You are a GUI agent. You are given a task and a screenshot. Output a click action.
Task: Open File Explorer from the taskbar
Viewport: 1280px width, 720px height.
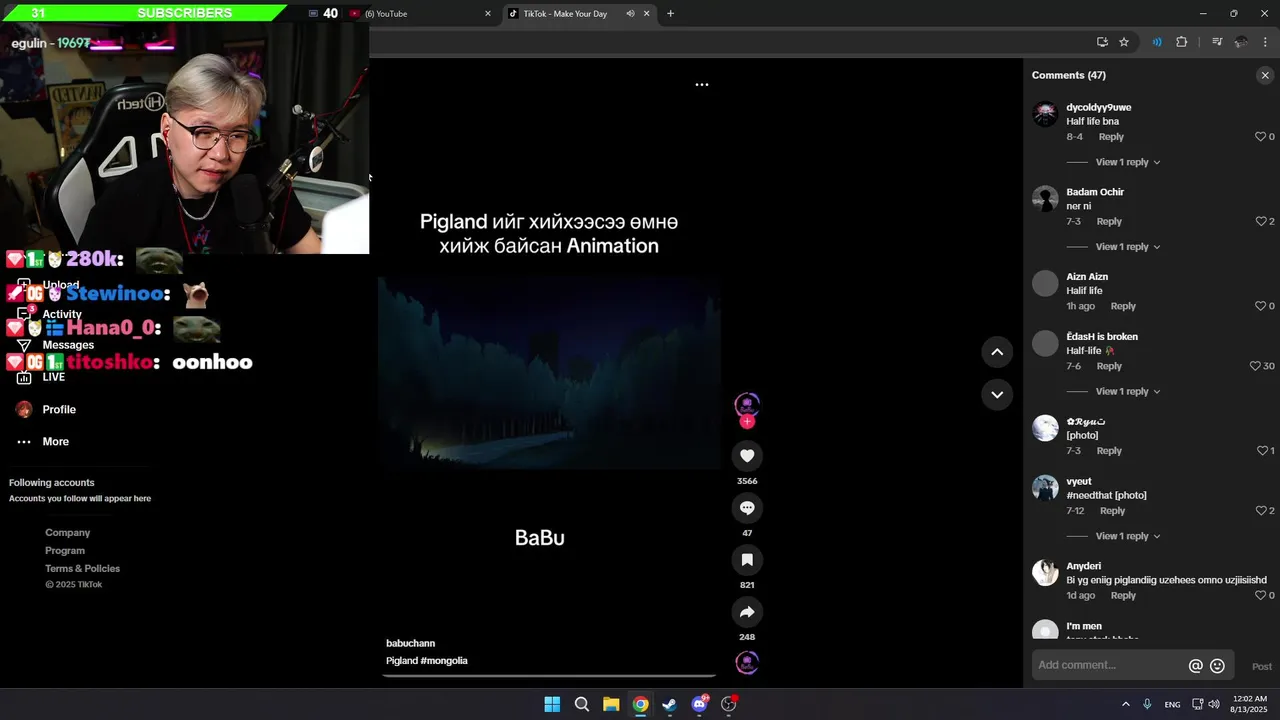pos(611,704)
